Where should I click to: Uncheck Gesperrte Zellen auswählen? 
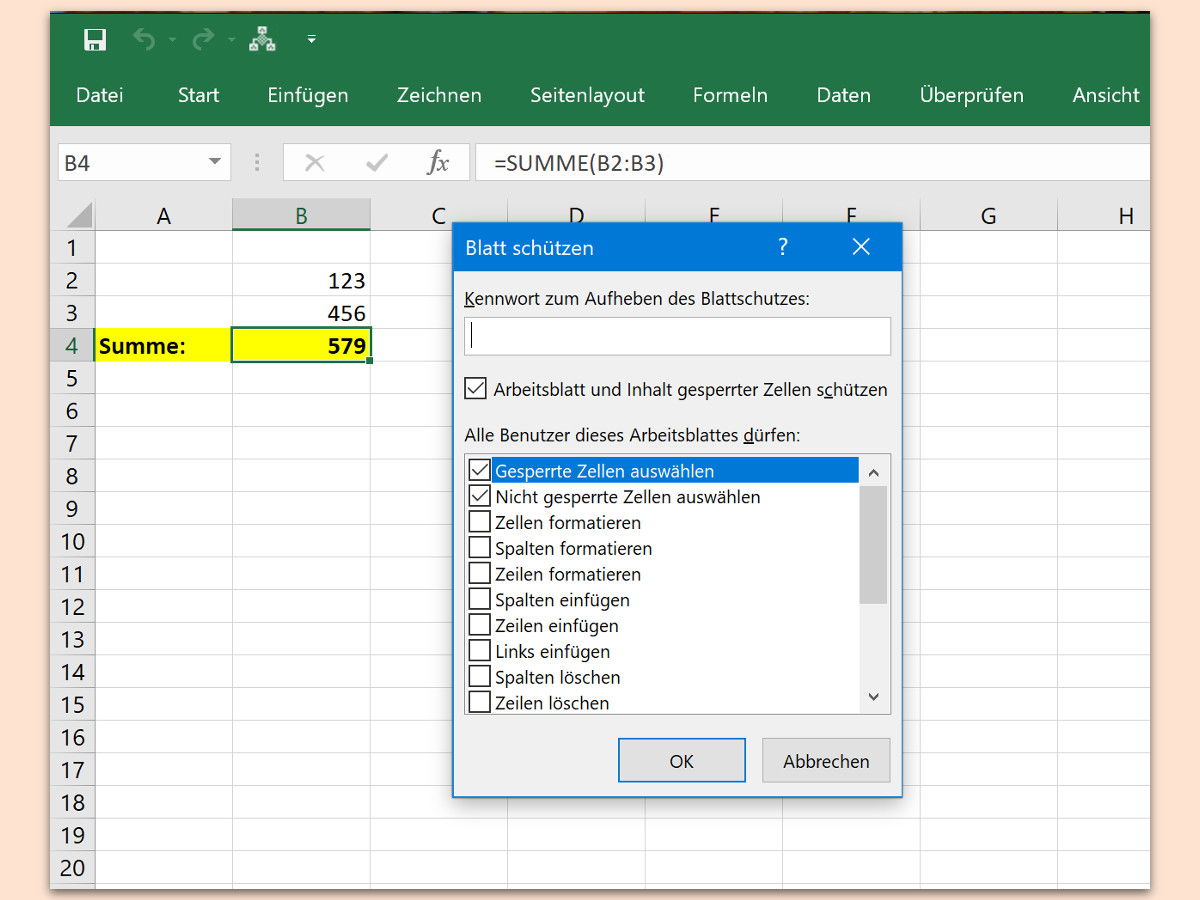[x=479, y=470]
